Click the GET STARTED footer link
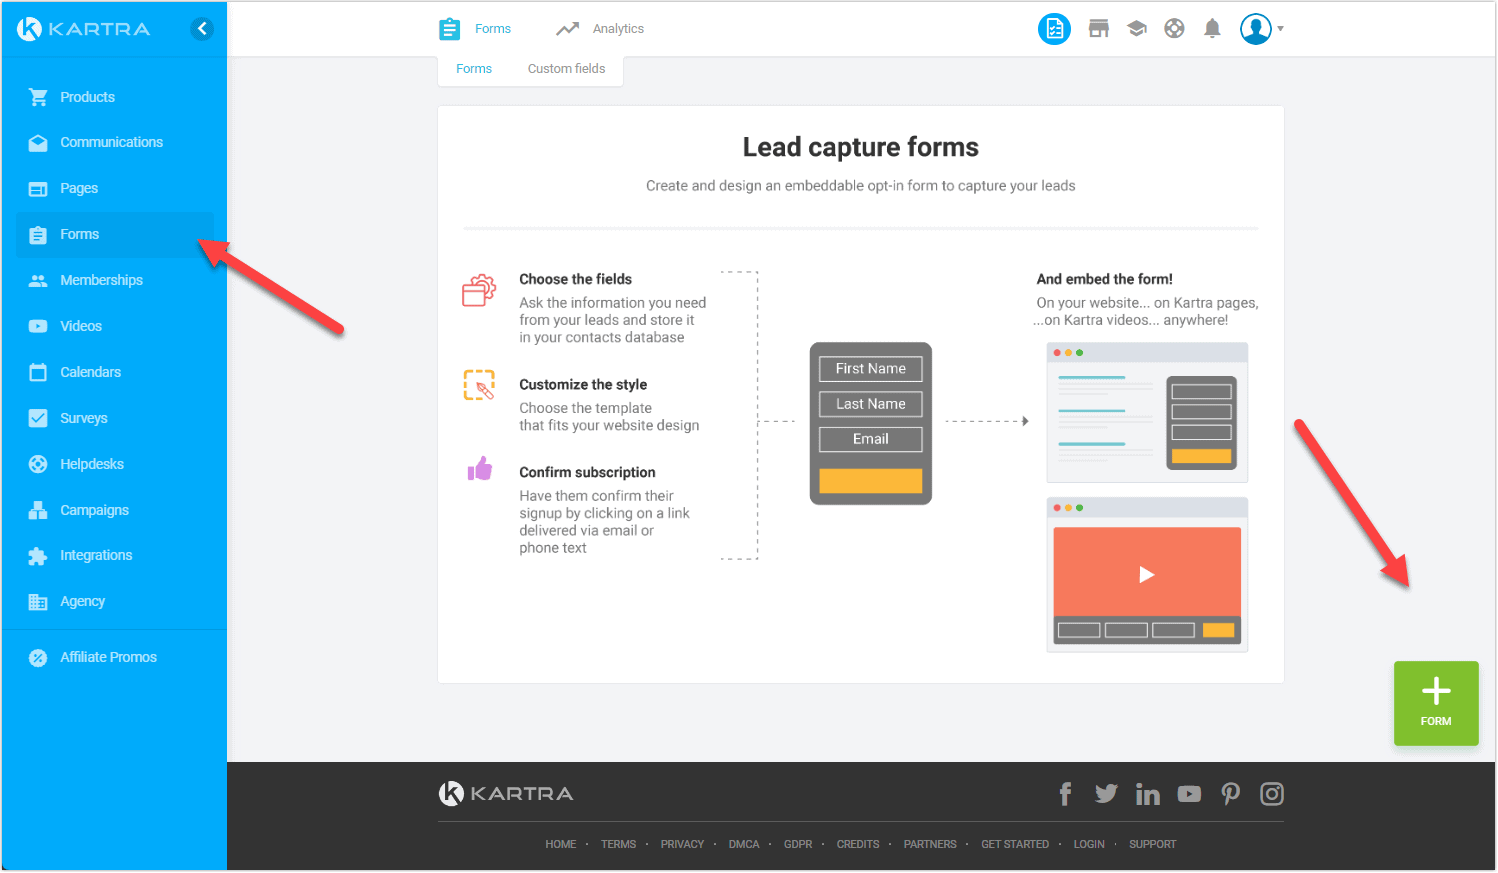Screen dimensions: 1498x873 (x=1015, y=845)
